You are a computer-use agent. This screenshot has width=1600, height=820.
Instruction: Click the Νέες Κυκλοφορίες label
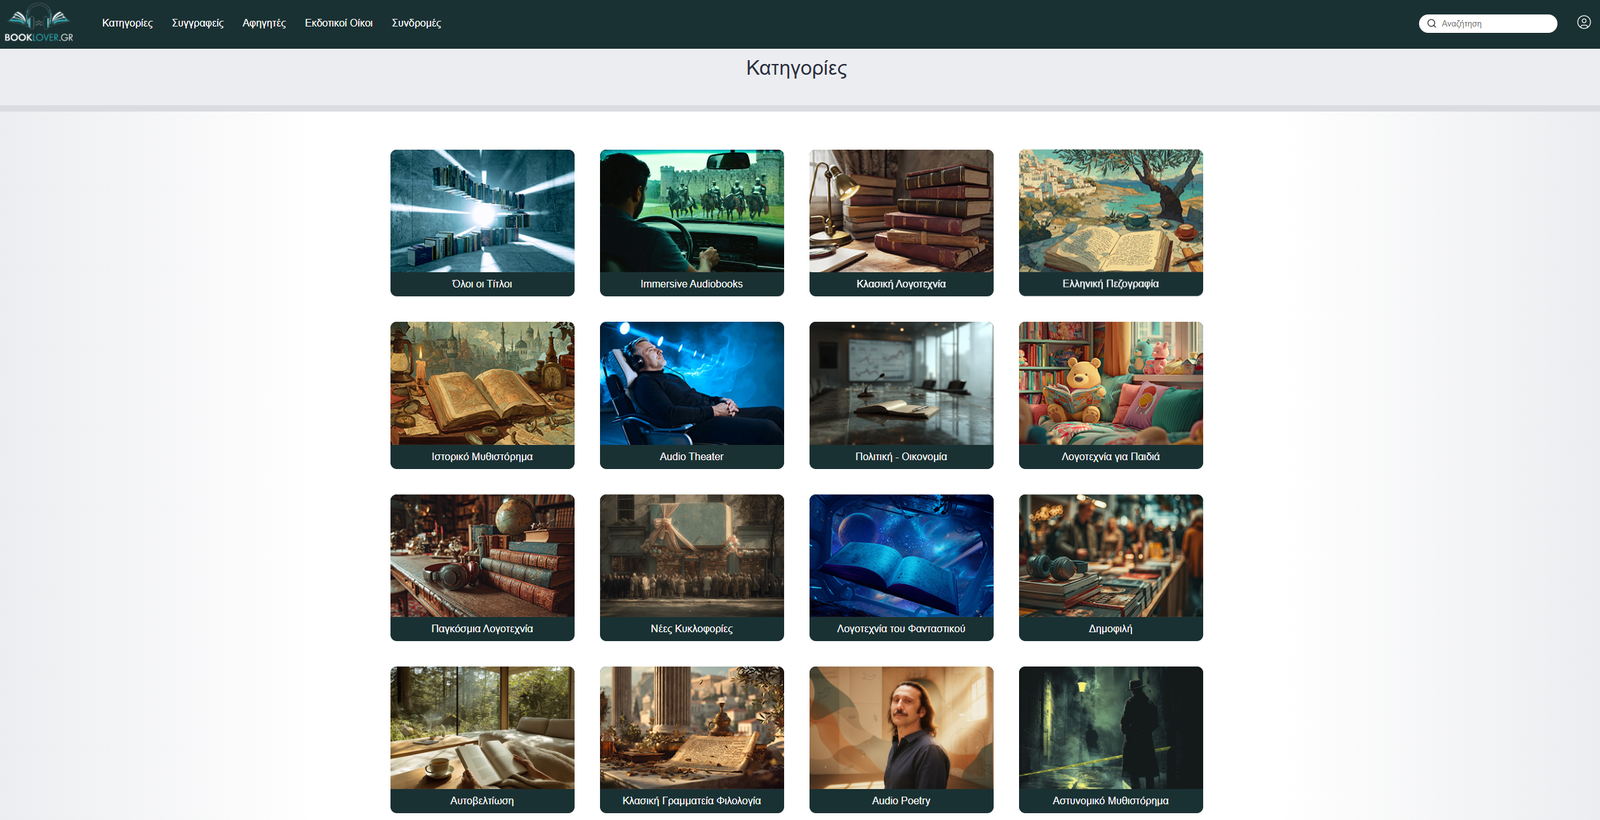(x=691, y=629)
